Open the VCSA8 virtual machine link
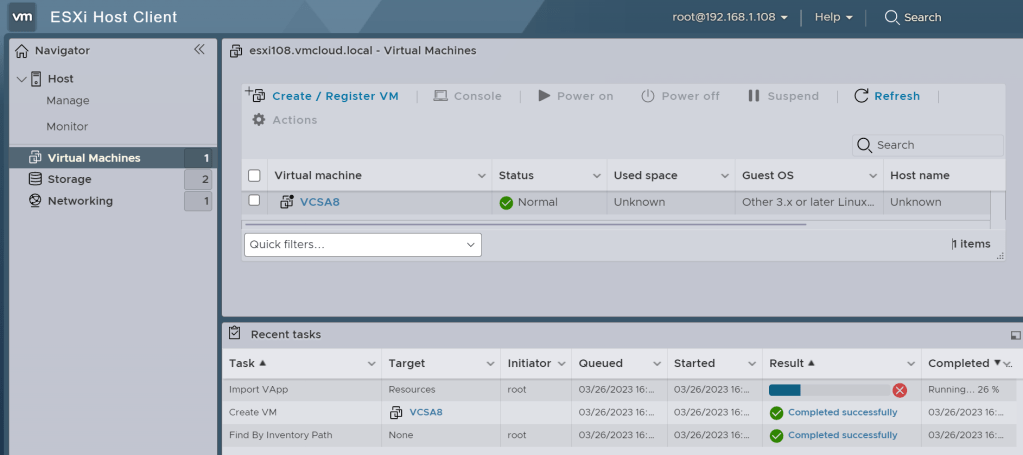The image size is (1023, 455). coord(320,202)
